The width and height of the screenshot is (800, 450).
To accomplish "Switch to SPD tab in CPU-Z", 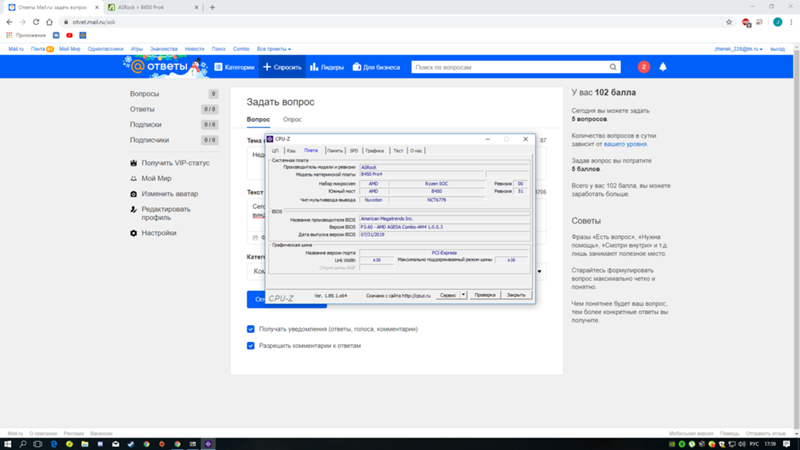I will coord(354,151).
